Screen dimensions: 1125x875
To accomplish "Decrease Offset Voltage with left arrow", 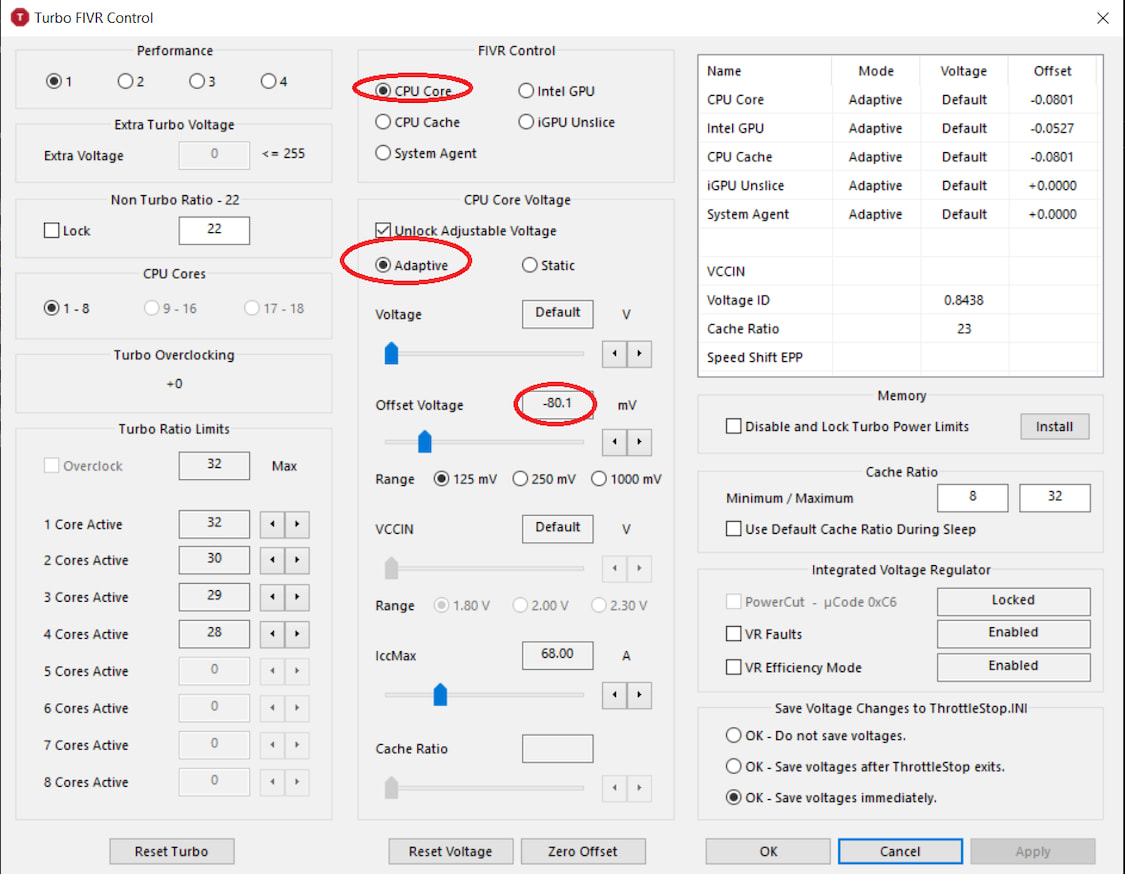I will pyautogui.click(x=614, y=442).
